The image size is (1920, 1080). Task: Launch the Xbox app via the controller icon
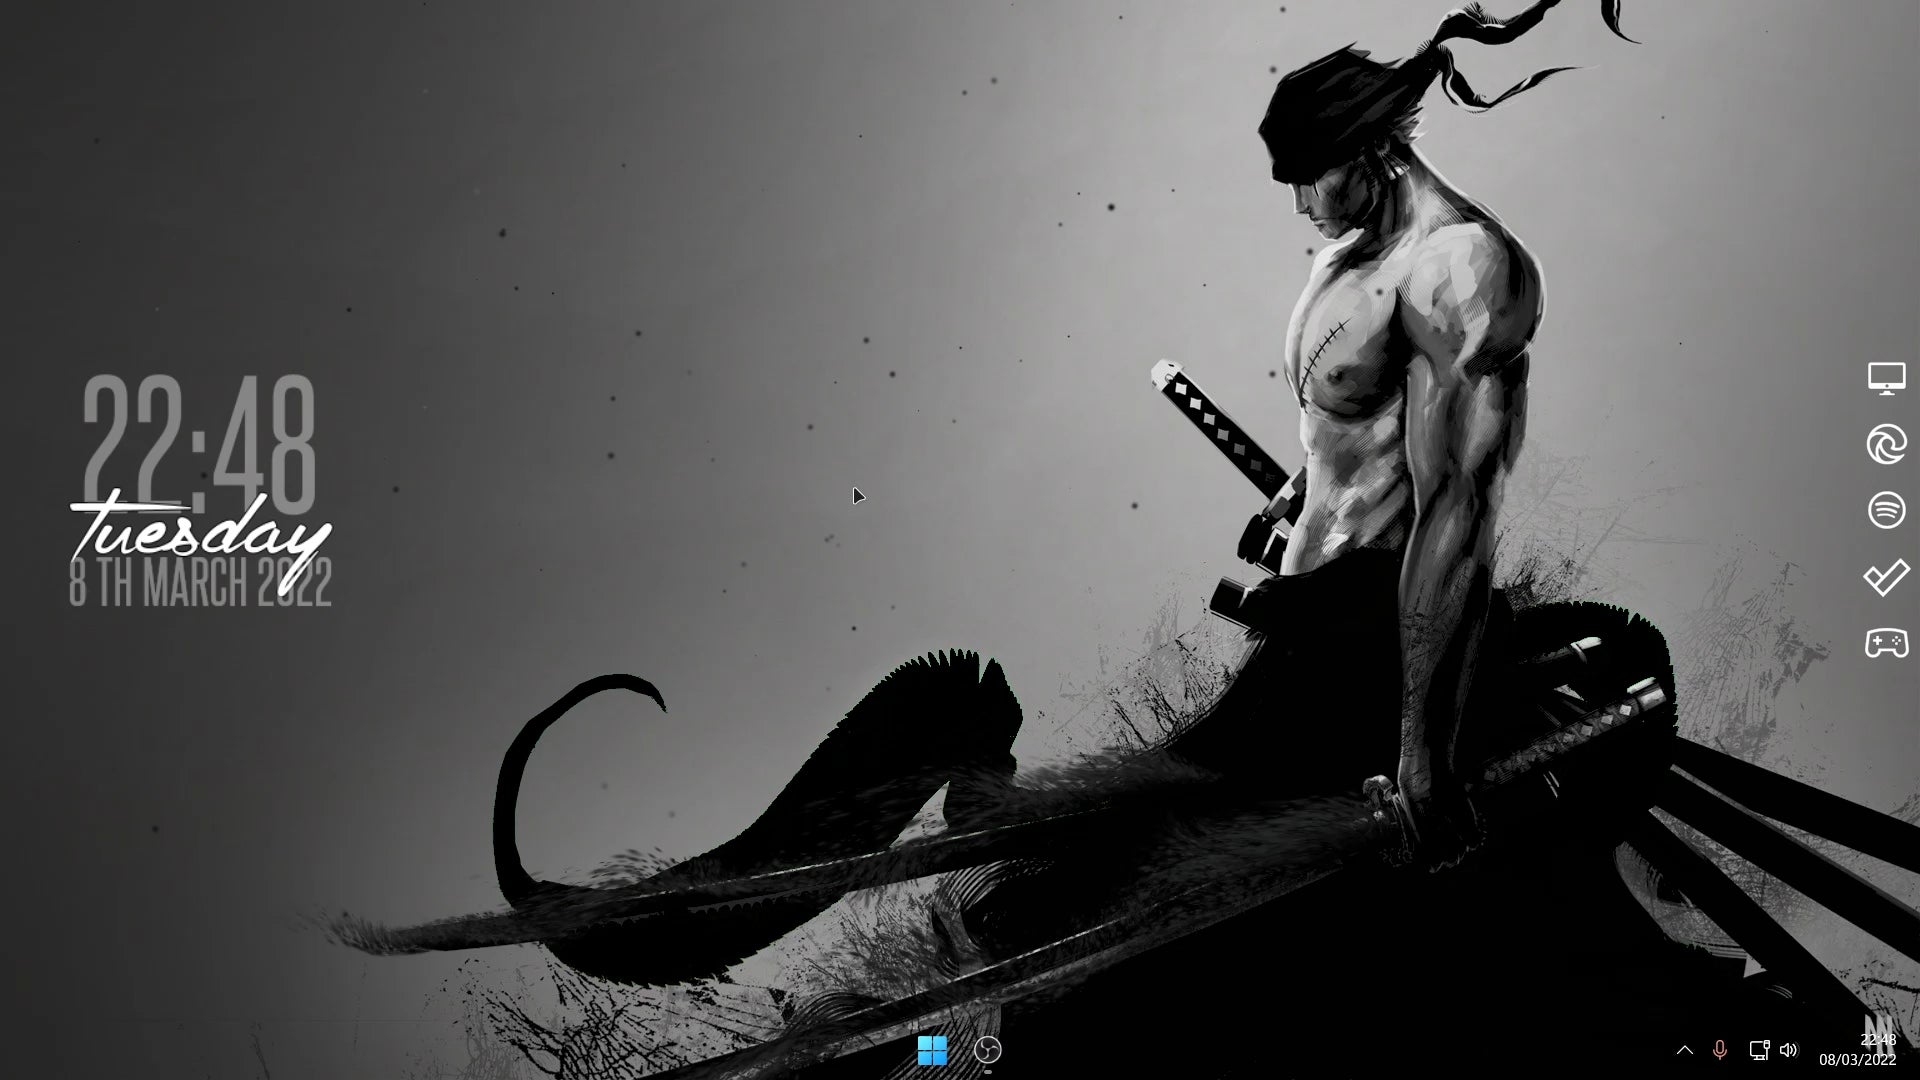point(1886,643)
